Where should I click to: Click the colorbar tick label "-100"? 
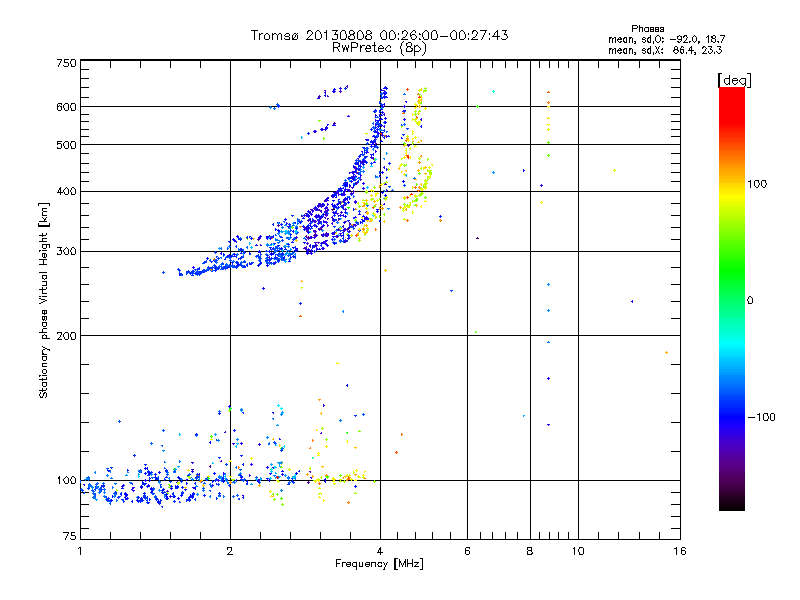tap(762, 417)
